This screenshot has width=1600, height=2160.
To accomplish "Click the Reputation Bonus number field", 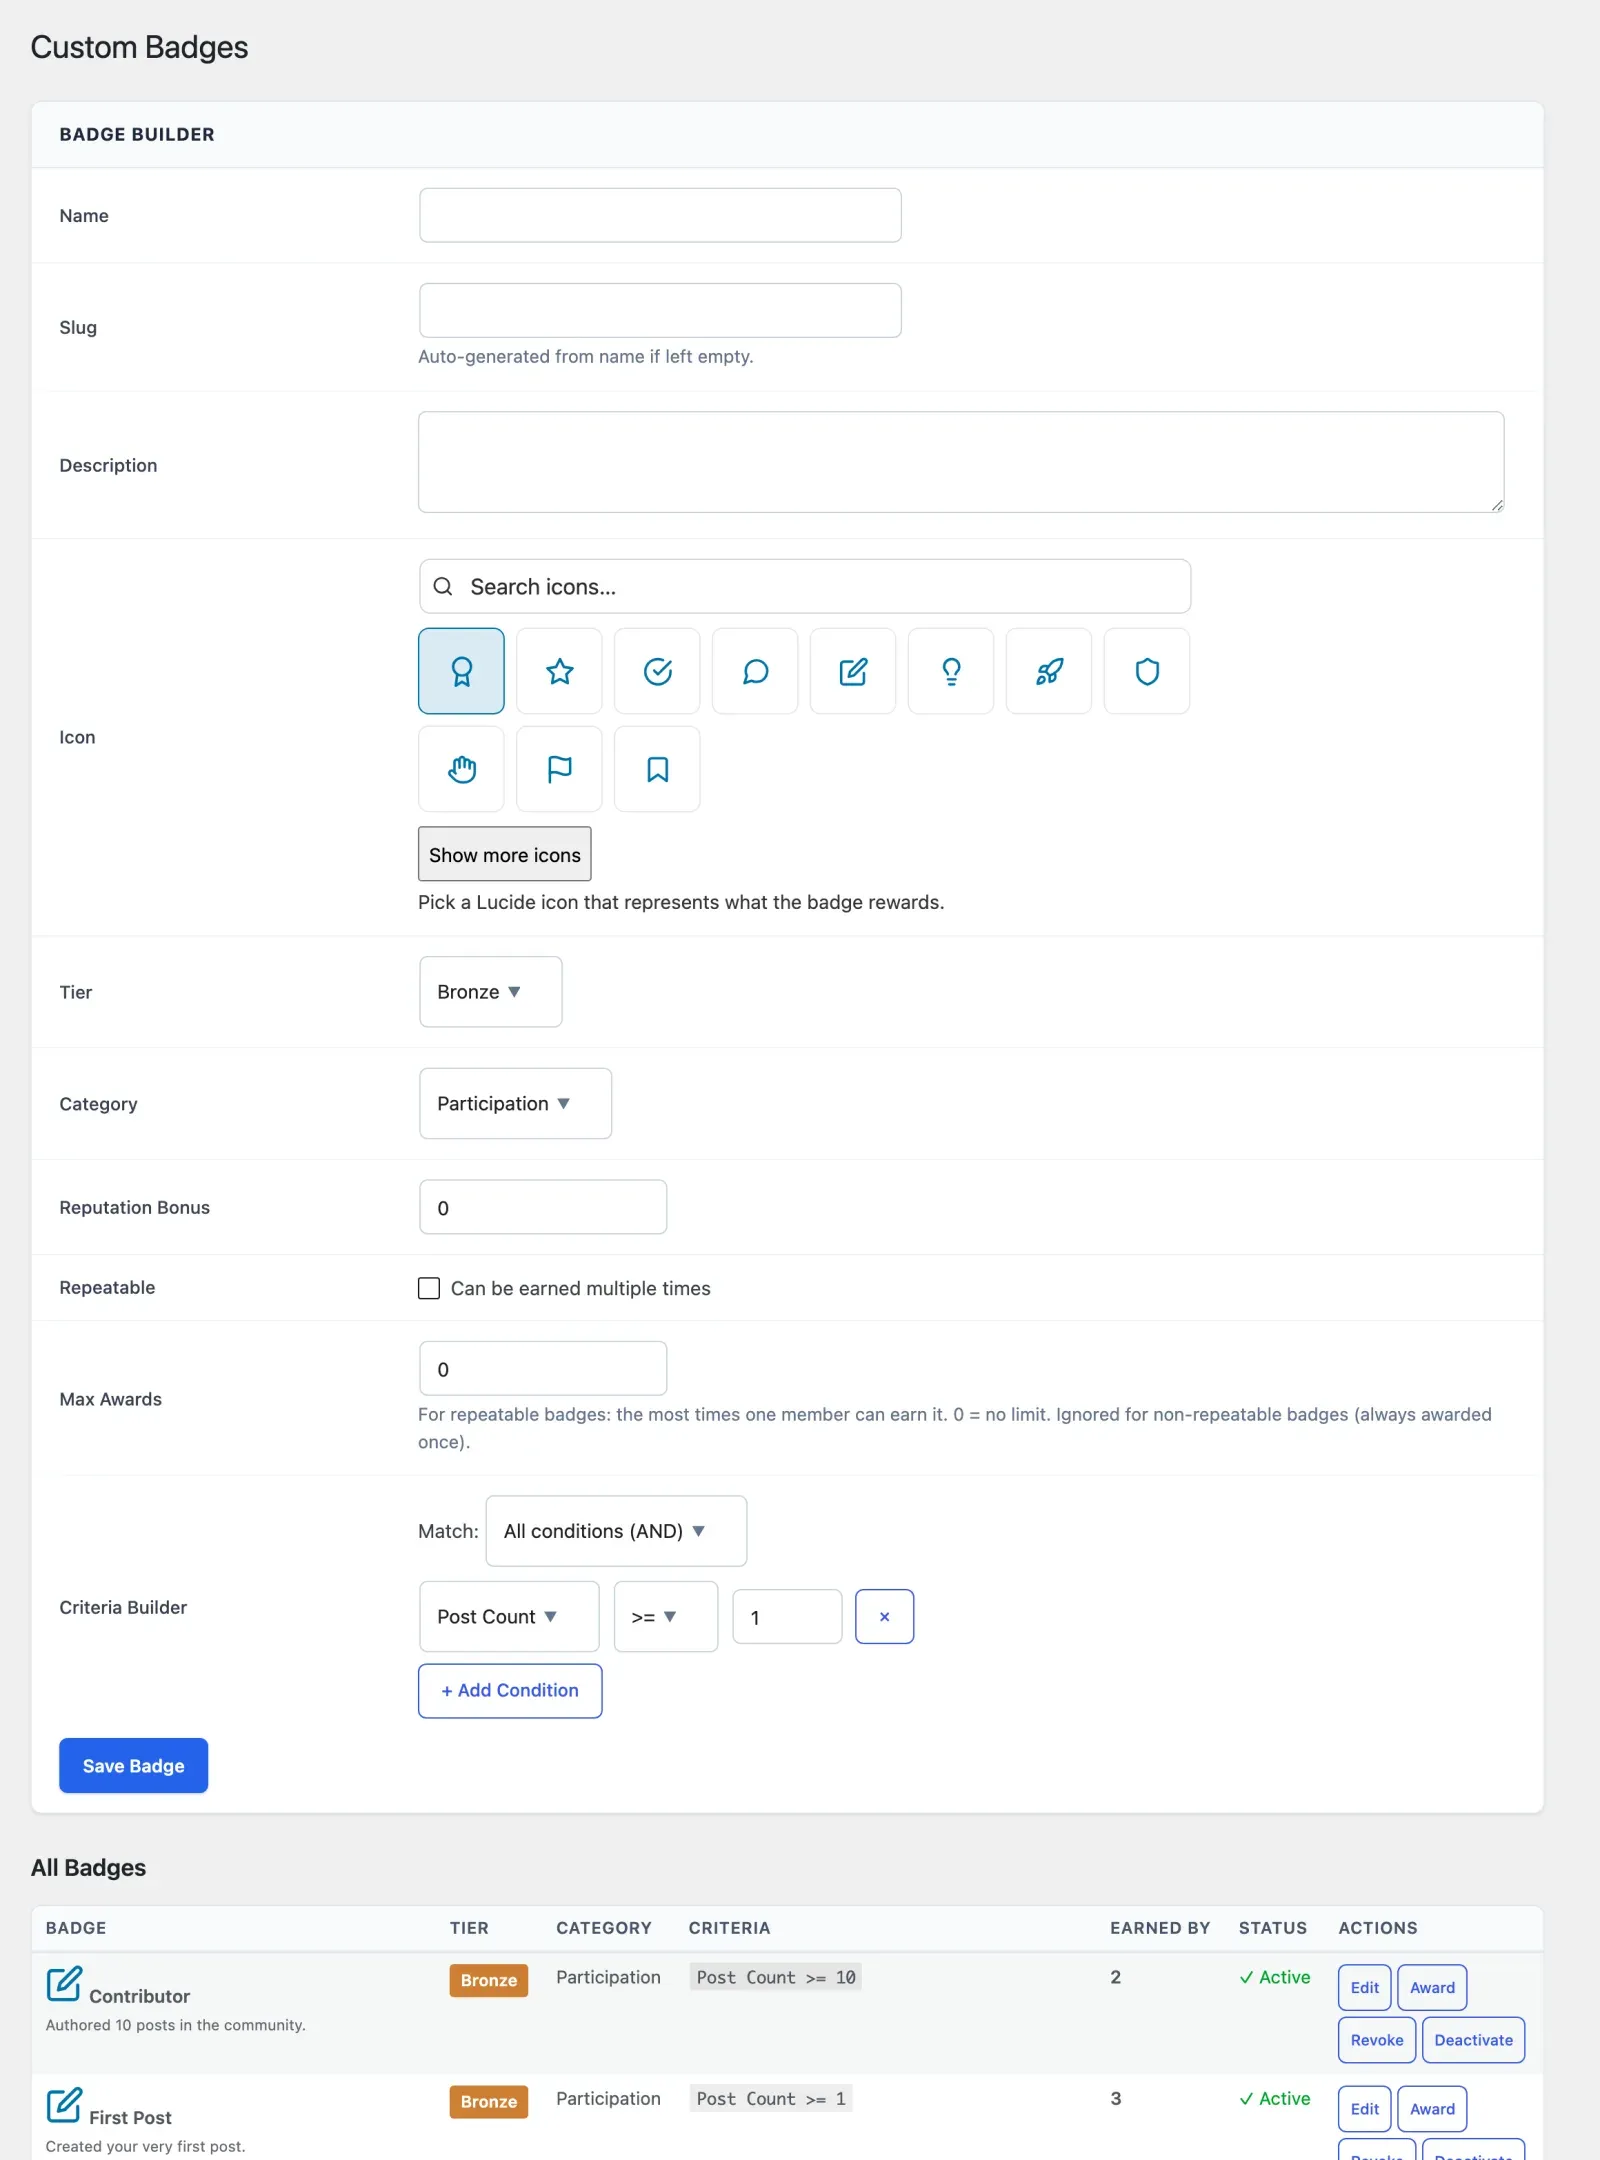I will click(543, 1207).
